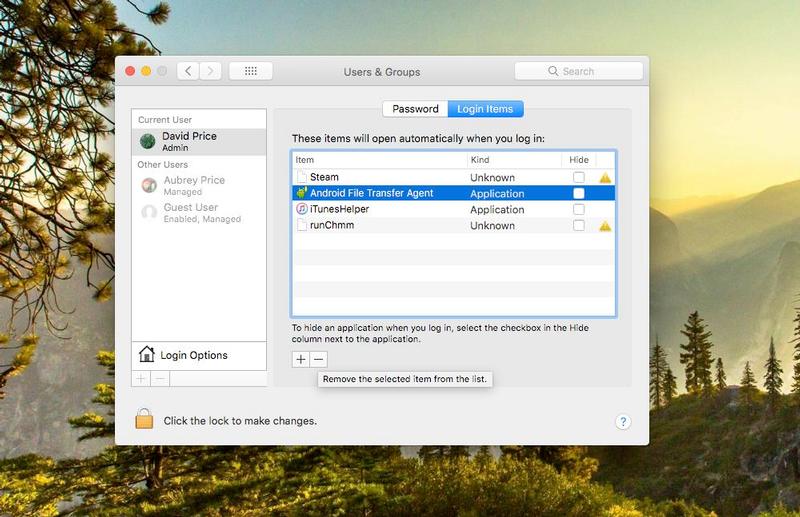Click David Price's avatar picture
Viewport: 800px width, 517px height.
pos(147,141)
